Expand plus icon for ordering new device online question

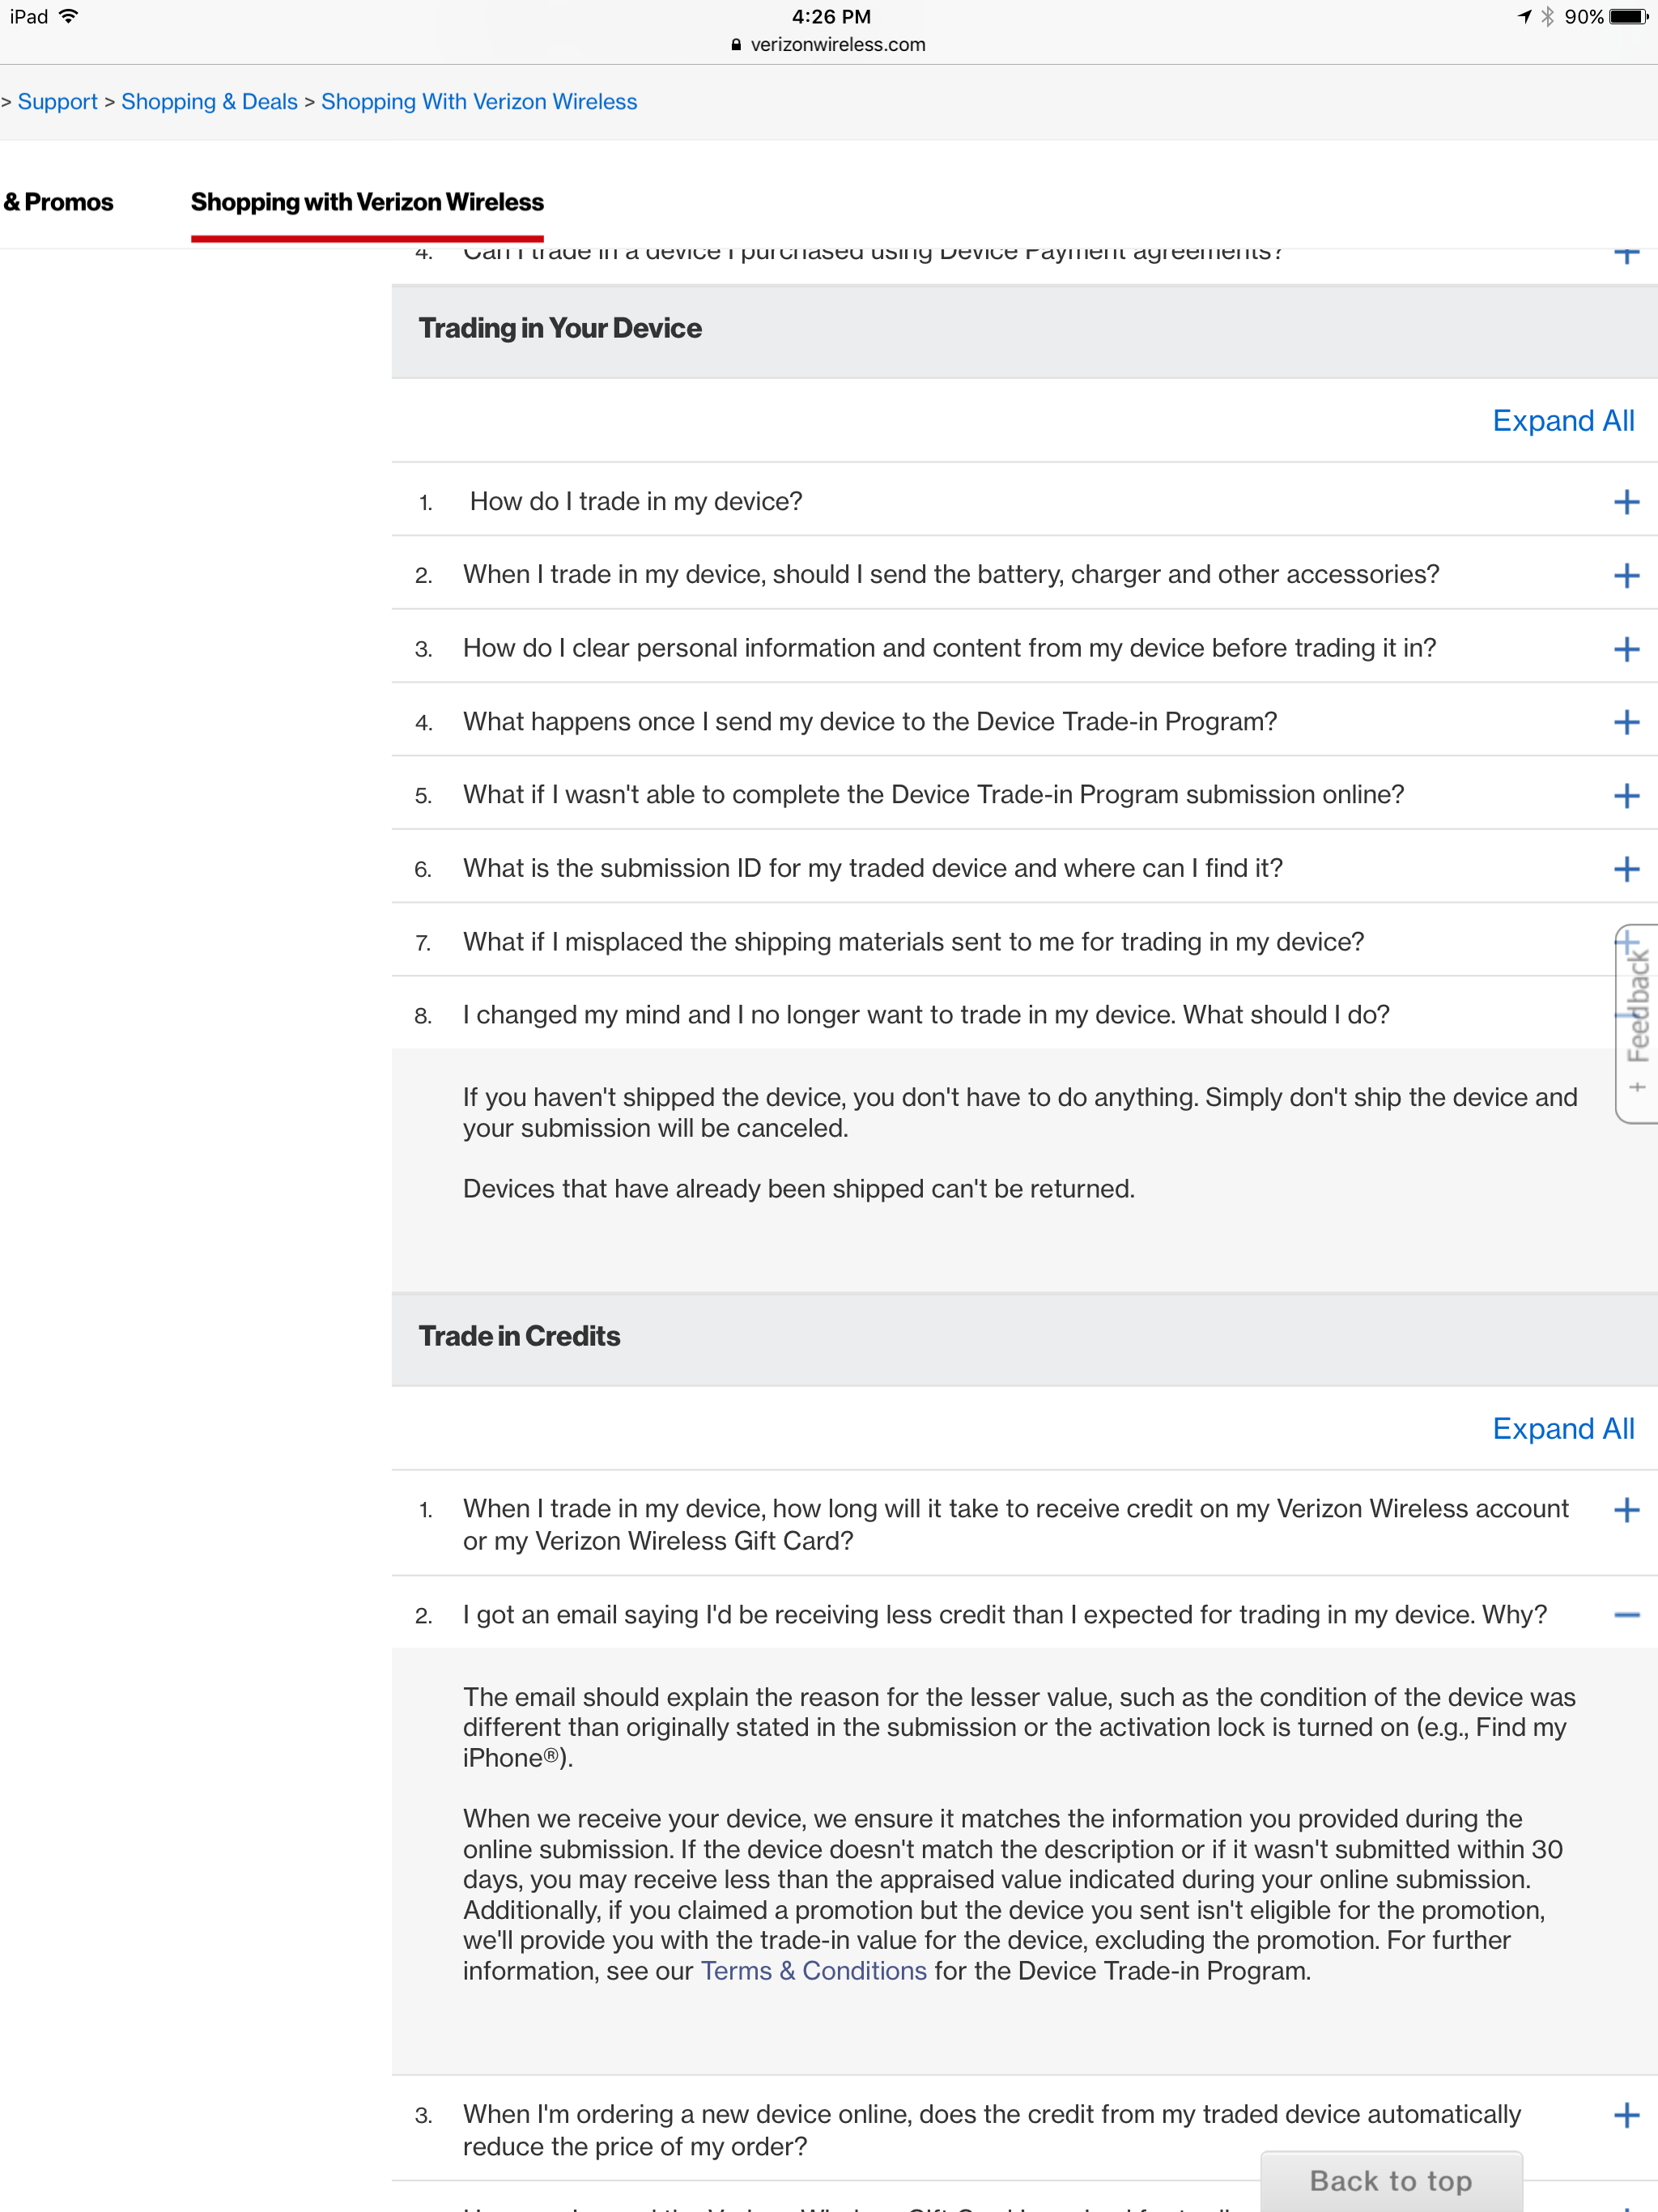pos(1626,2115)
